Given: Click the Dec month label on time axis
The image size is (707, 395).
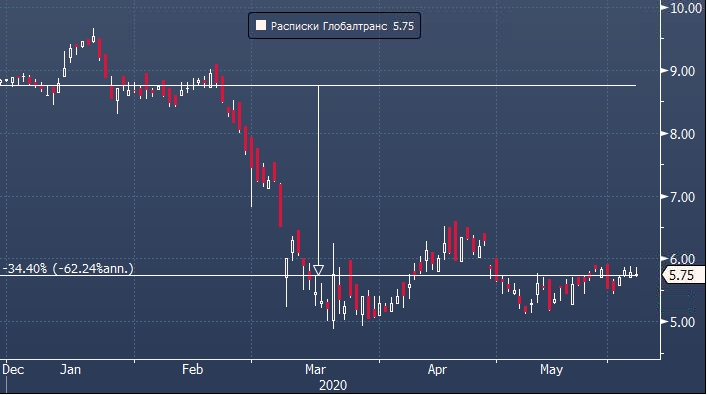Looking at the screenshot, I should click(x=13, y=370).
